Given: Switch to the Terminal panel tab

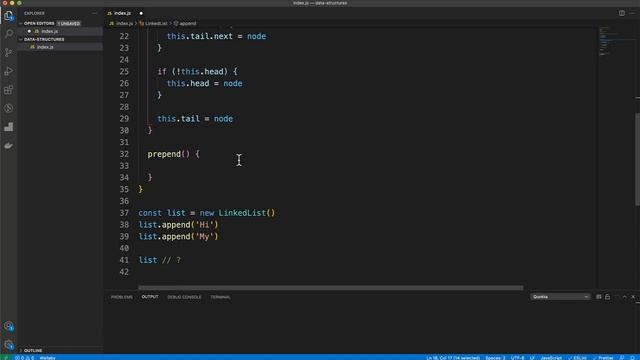Looking at the screenshot, I should coord(220,297).
